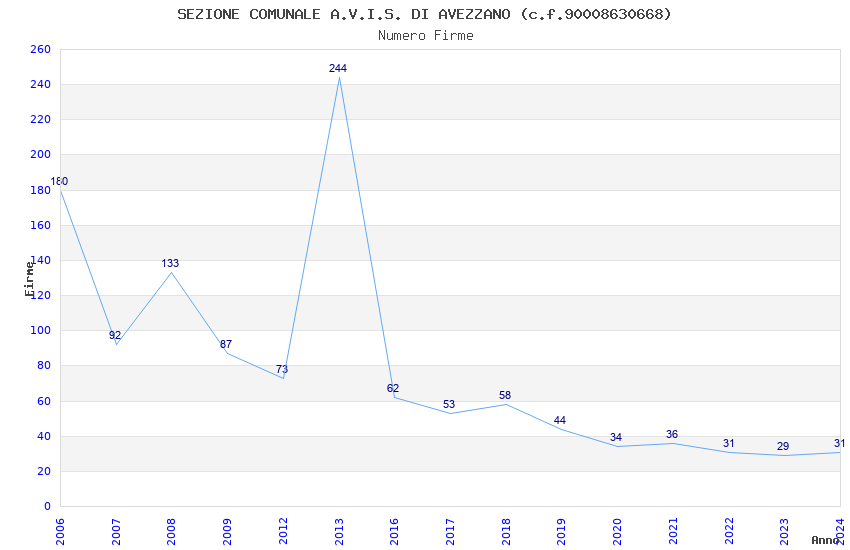Click the 2012 x-axis year label

283,532
